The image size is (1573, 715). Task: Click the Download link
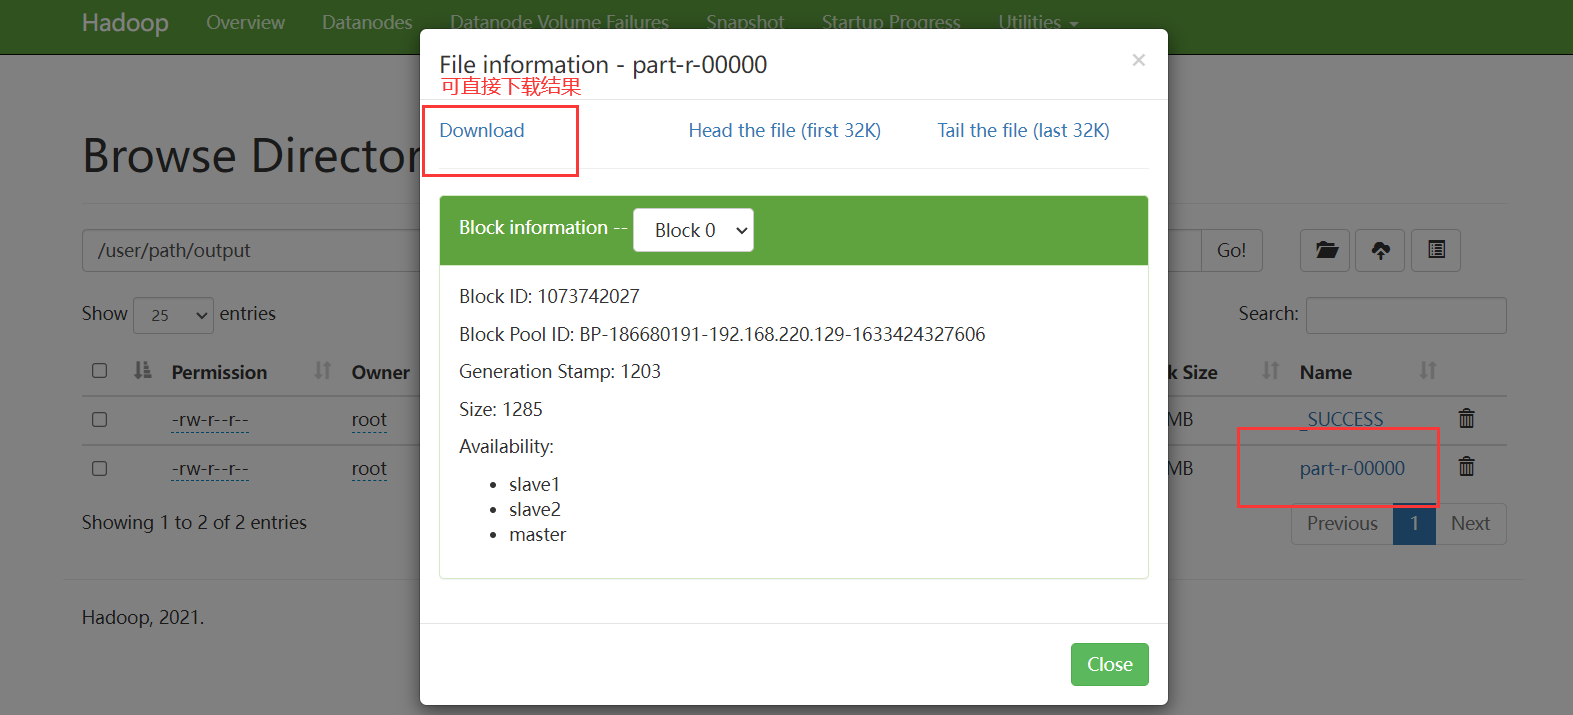point(482,131)
